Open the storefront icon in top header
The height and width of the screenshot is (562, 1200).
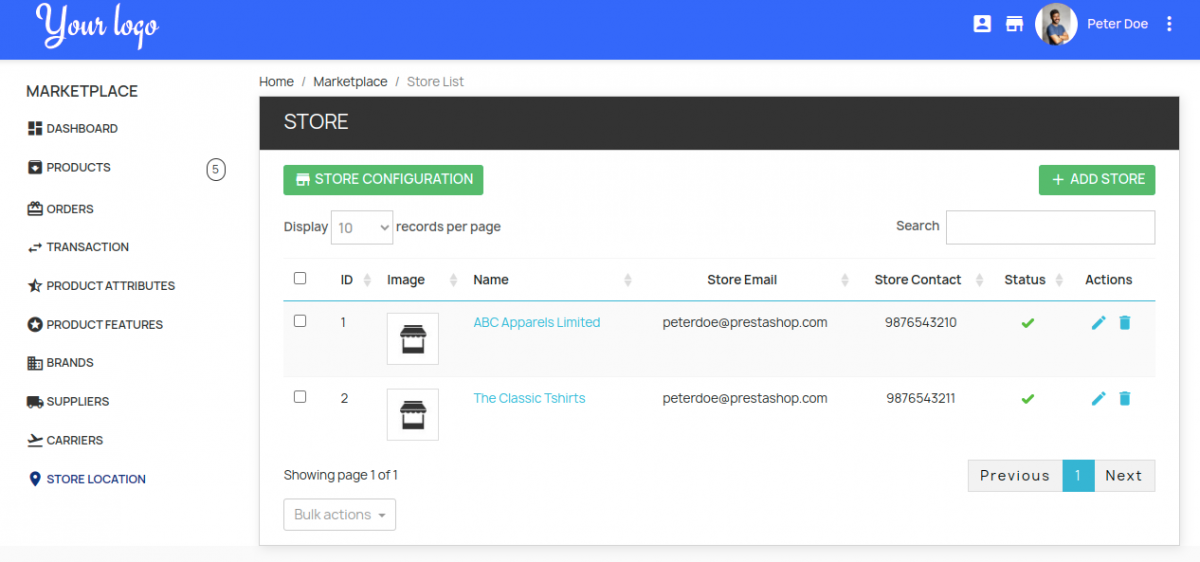click(1014, 24)
